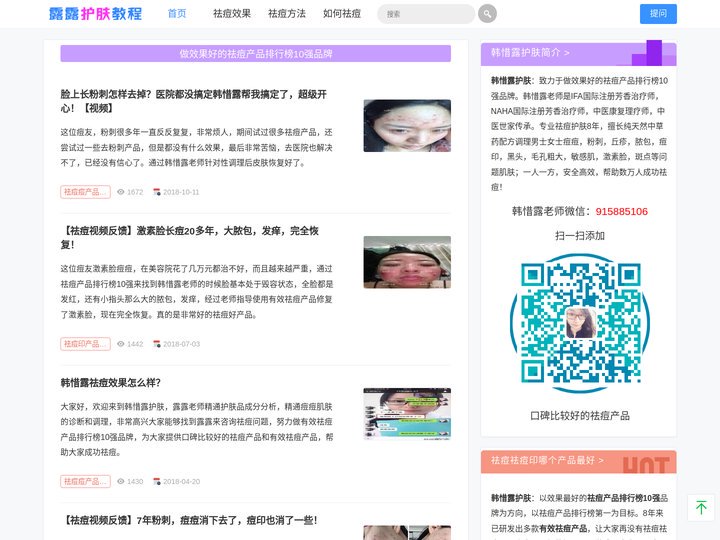Open the 祛痘效果 nav item
The image size is (720, 540).
tap(232, 14)
